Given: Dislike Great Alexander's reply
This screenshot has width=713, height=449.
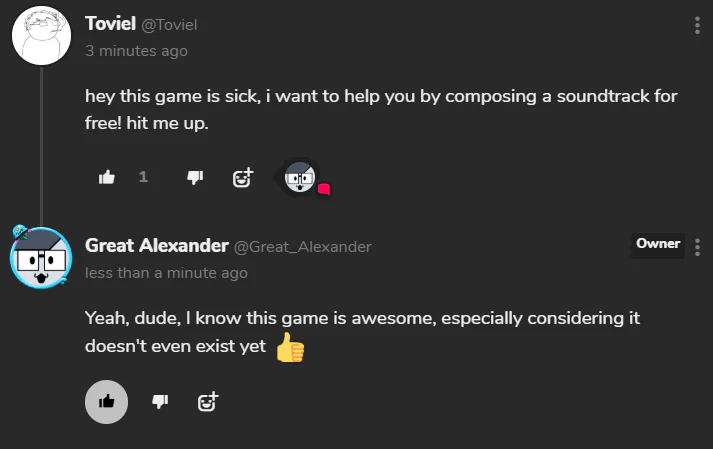Looking at the screenshot, I should [159, 402].
